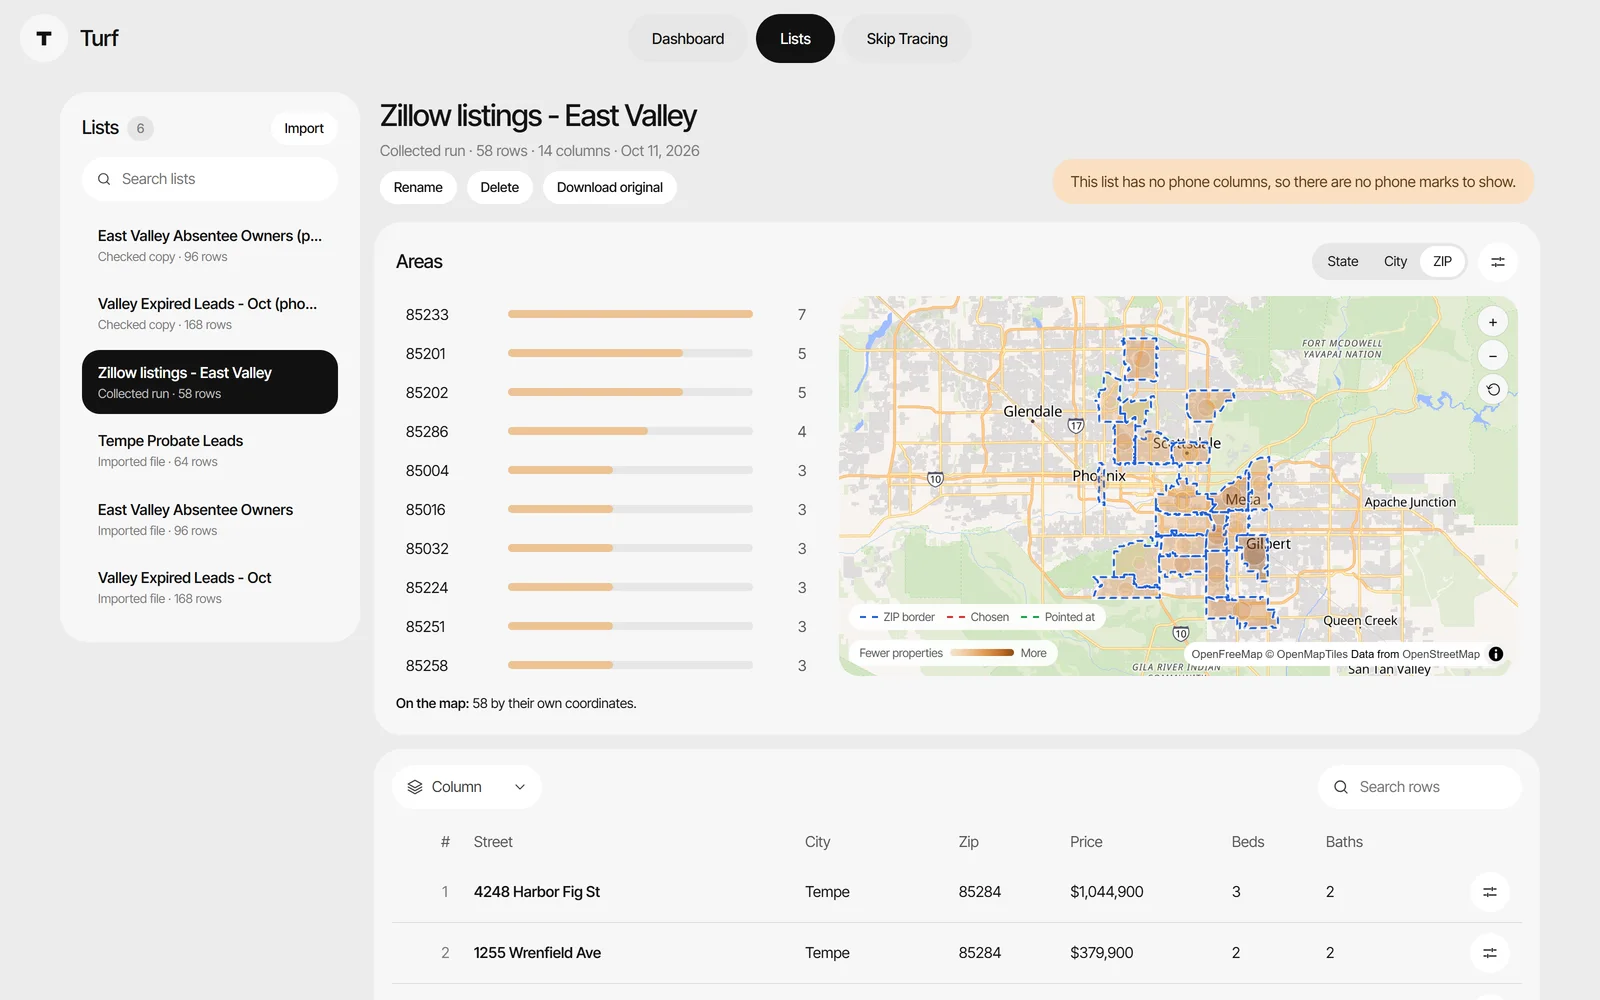Open the Areas settings sliders icon
This screenshot has width=1600, height=1000.
pos(1498,262)
